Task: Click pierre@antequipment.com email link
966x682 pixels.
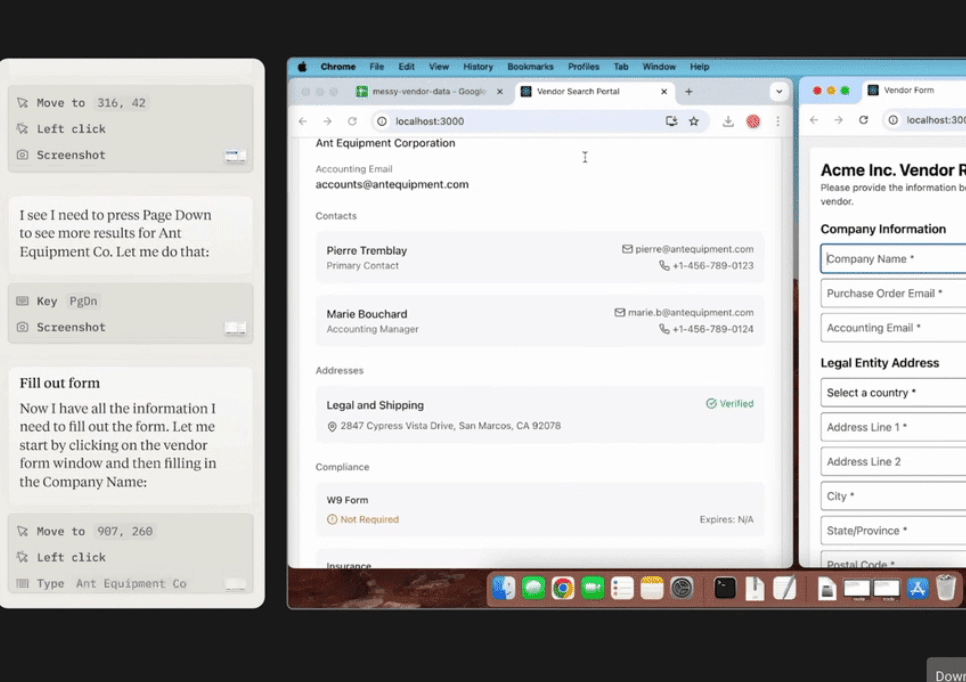Action: [x=694, y=249]
